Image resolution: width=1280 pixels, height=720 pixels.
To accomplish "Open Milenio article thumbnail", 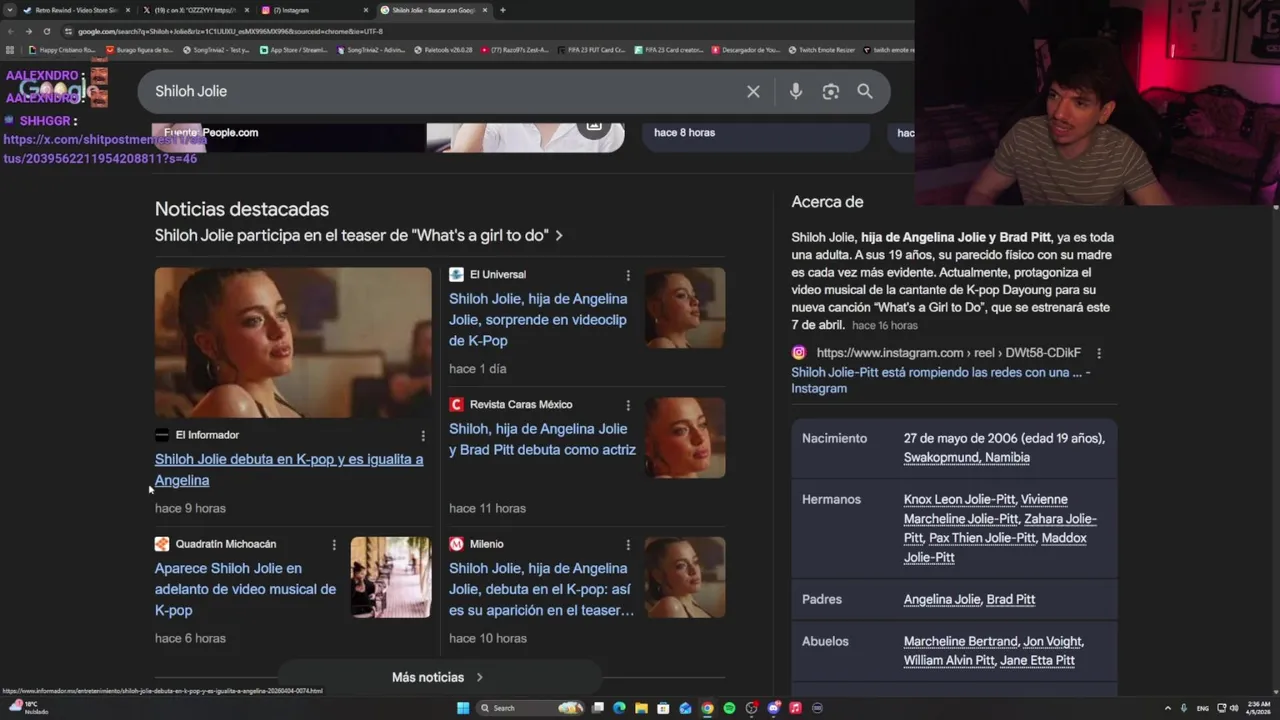I will click(x=685, y=577).
